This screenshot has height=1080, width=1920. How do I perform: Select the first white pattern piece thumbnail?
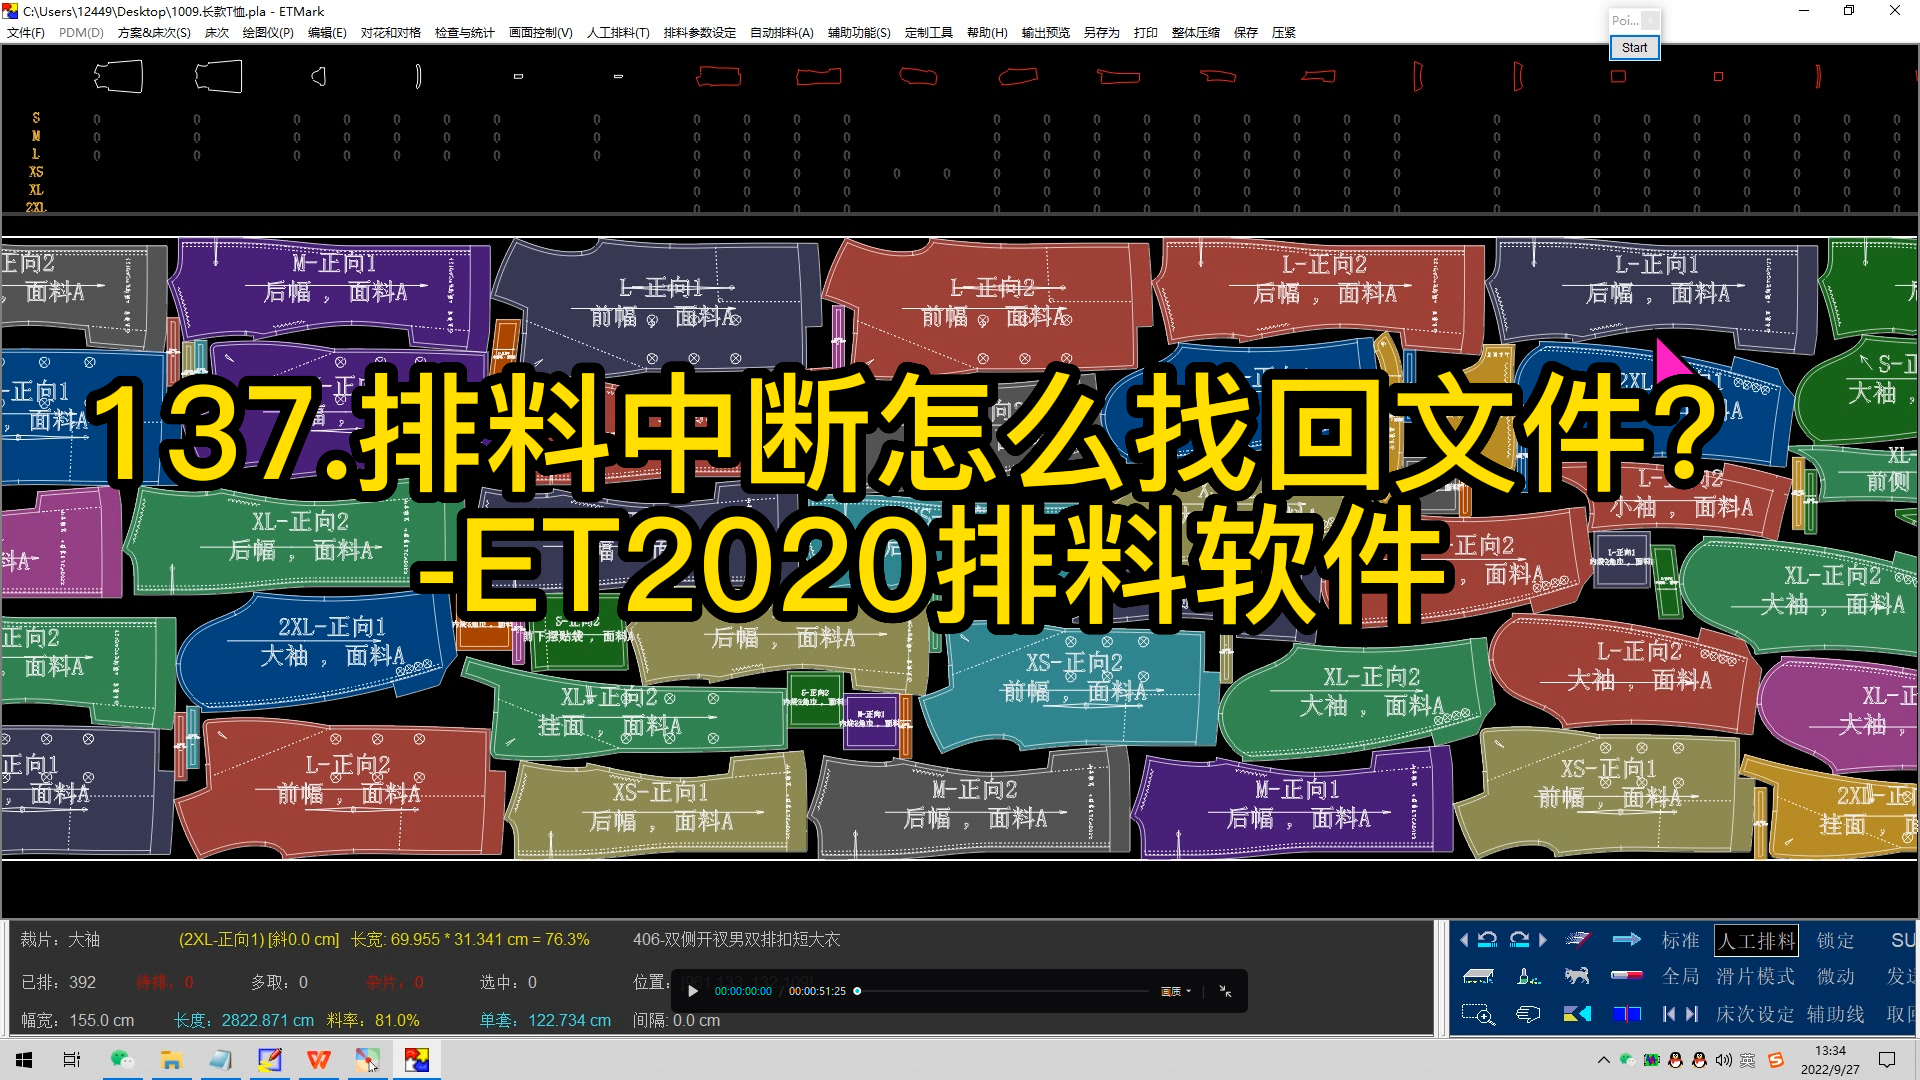[118, 76]
